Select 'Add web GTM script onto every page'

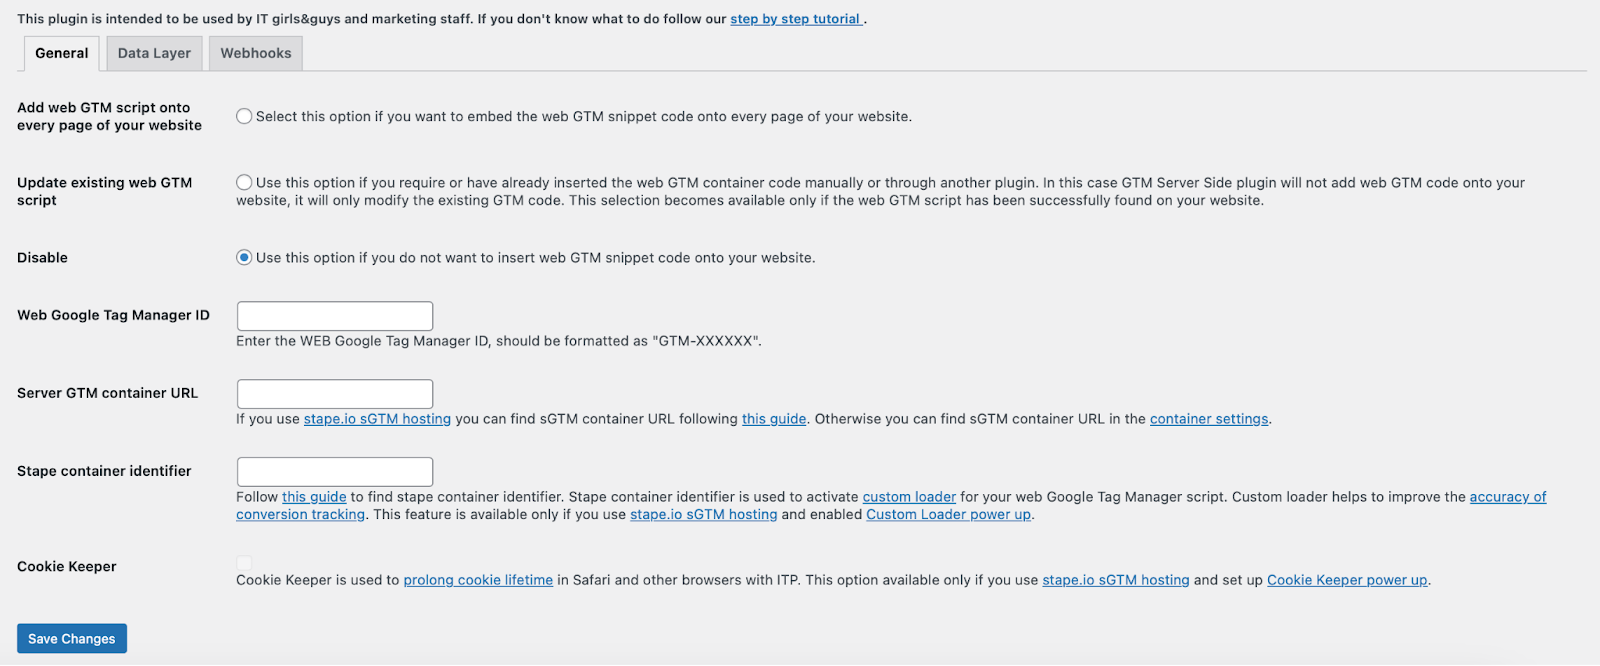click(x=243, y=116)
